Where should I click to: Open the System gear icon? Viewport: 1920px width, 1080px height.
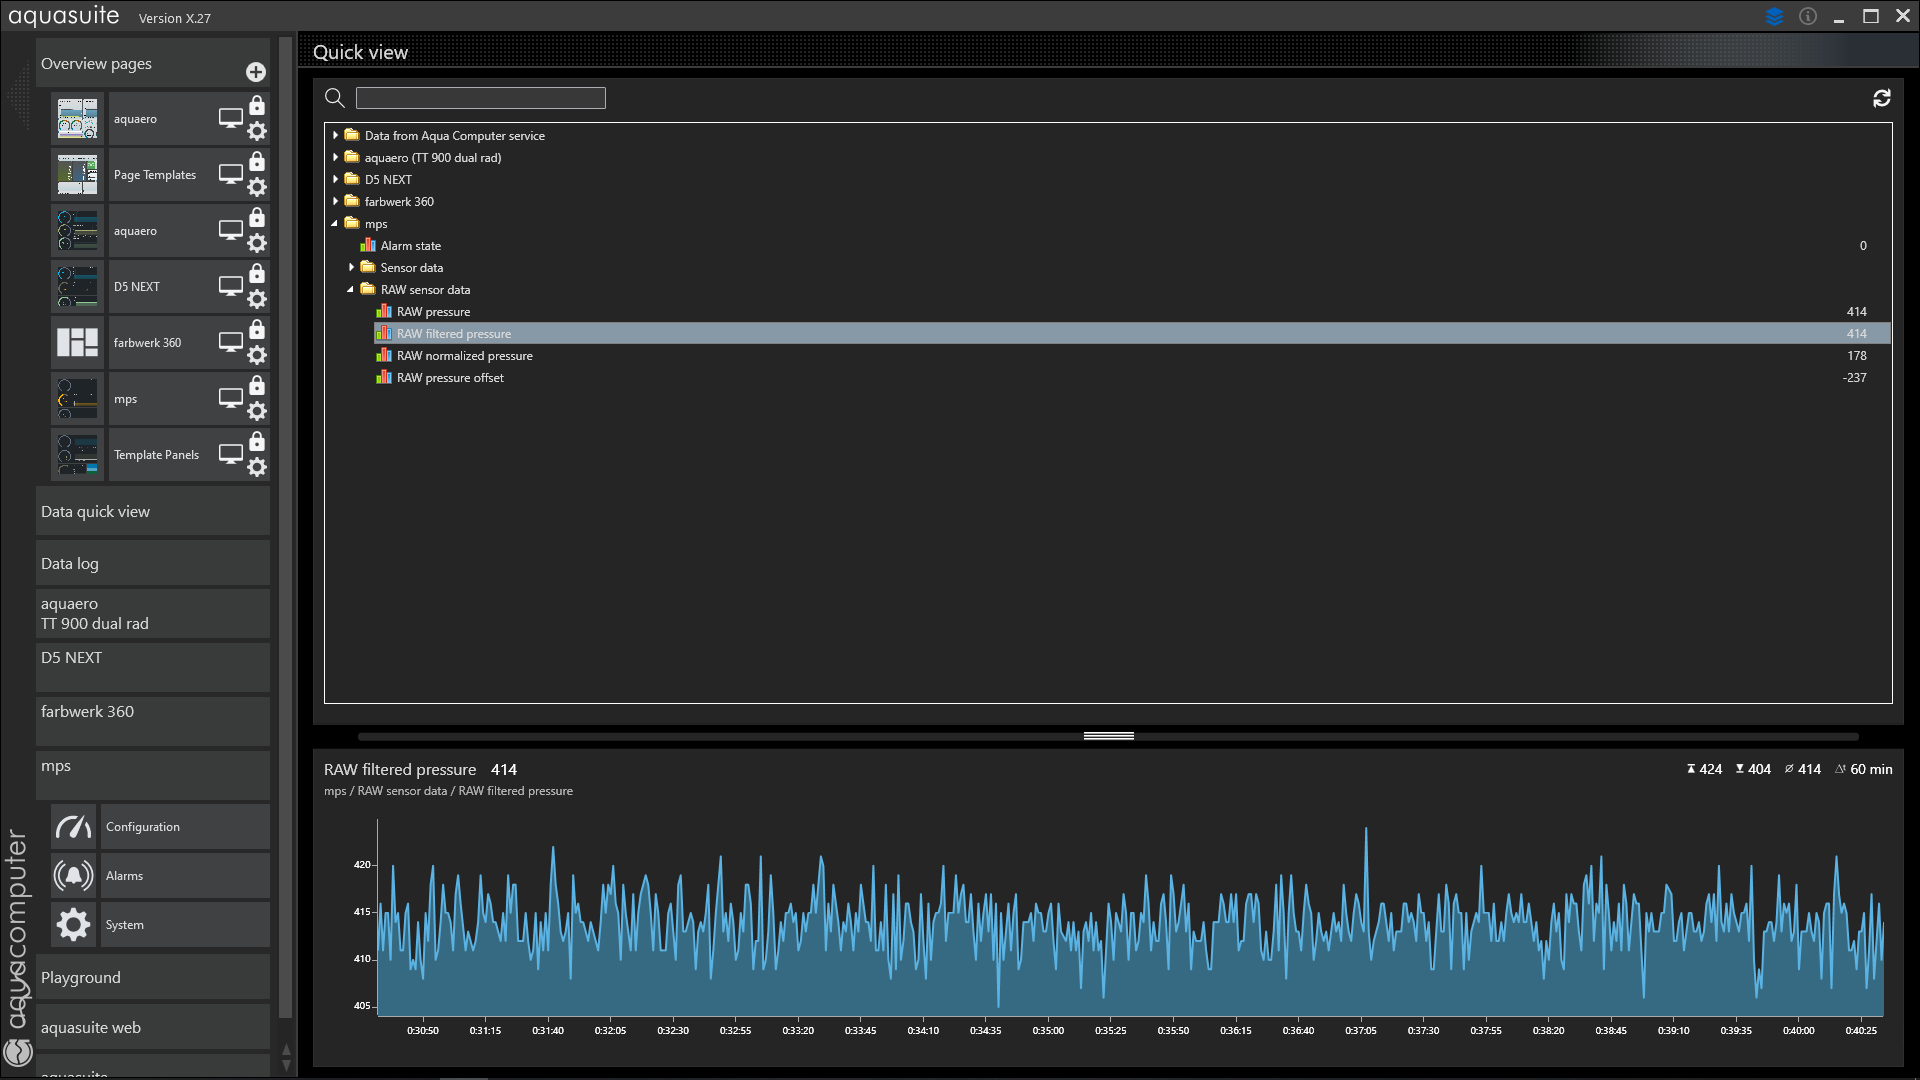pos(73,925)
